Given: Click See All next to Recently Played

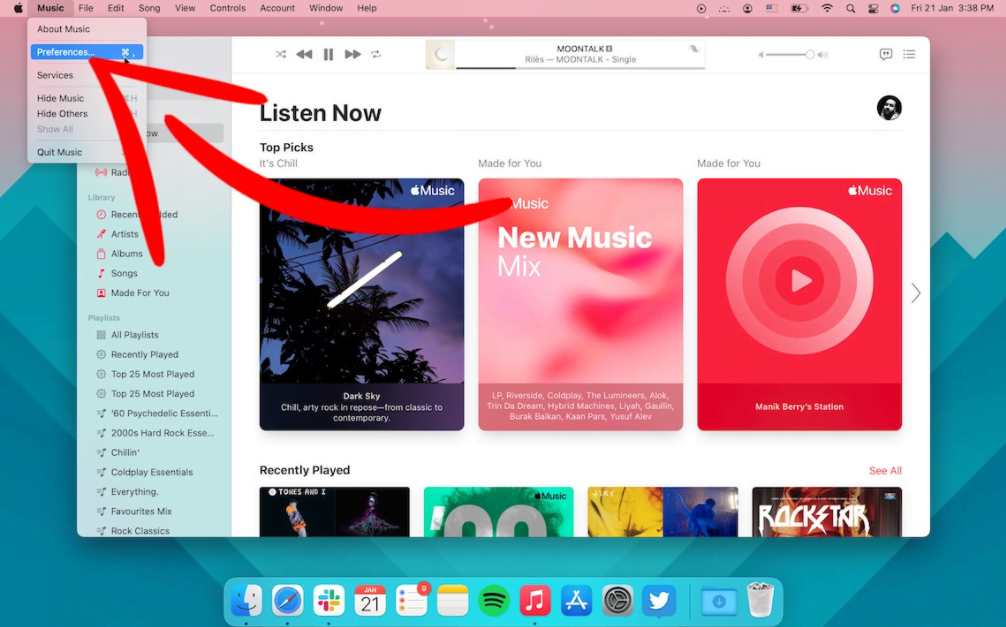Looking at the screenshot, I should [x=885, y=470].
